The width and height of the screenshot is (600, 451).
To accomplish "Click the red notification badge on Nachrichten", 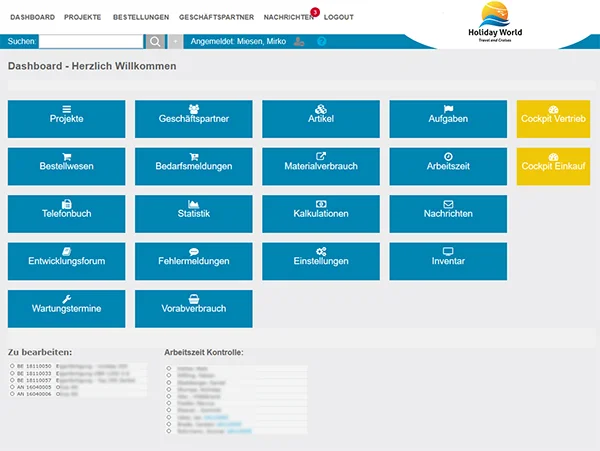I will tap(315, 12).
